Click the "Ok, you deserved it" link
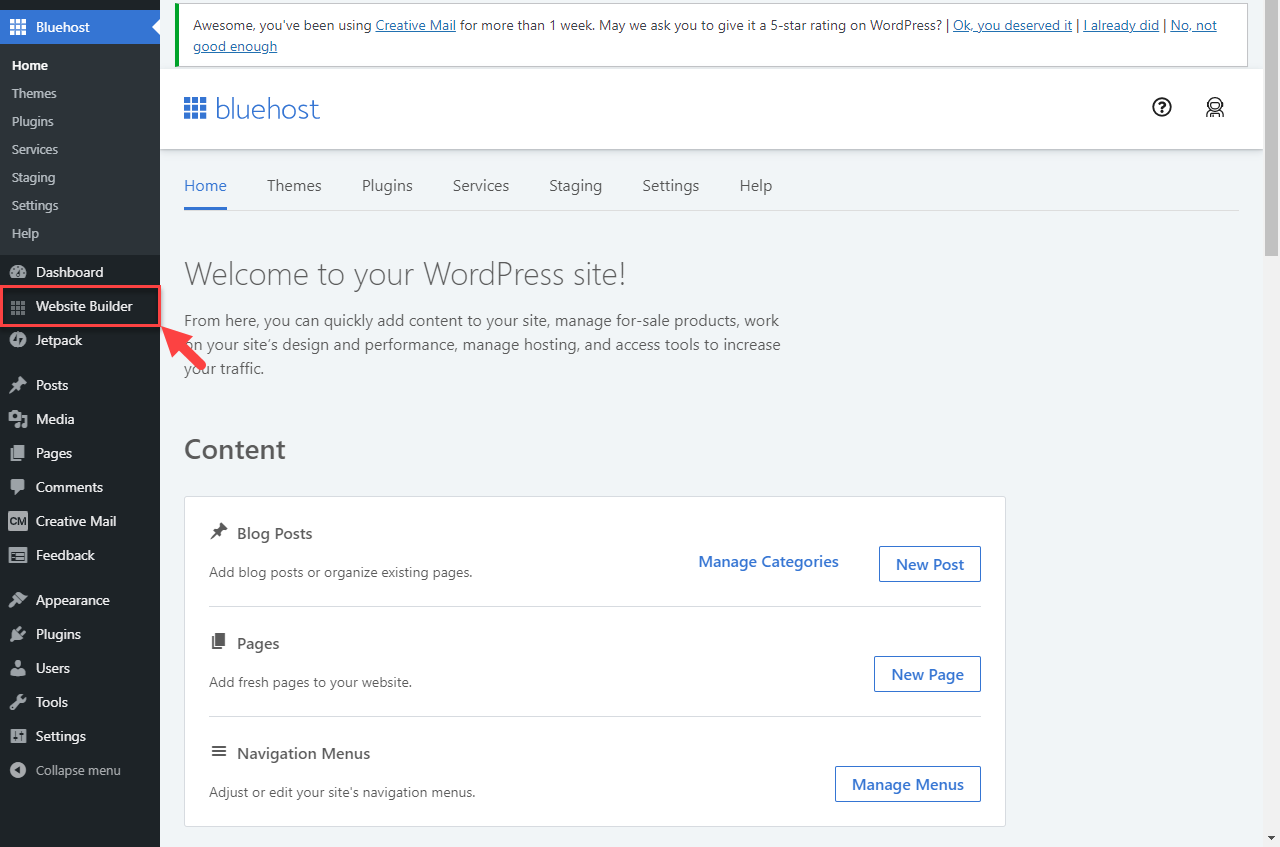The width and height of the screenshot is (1280, 847). click(x=1012, y=25)
